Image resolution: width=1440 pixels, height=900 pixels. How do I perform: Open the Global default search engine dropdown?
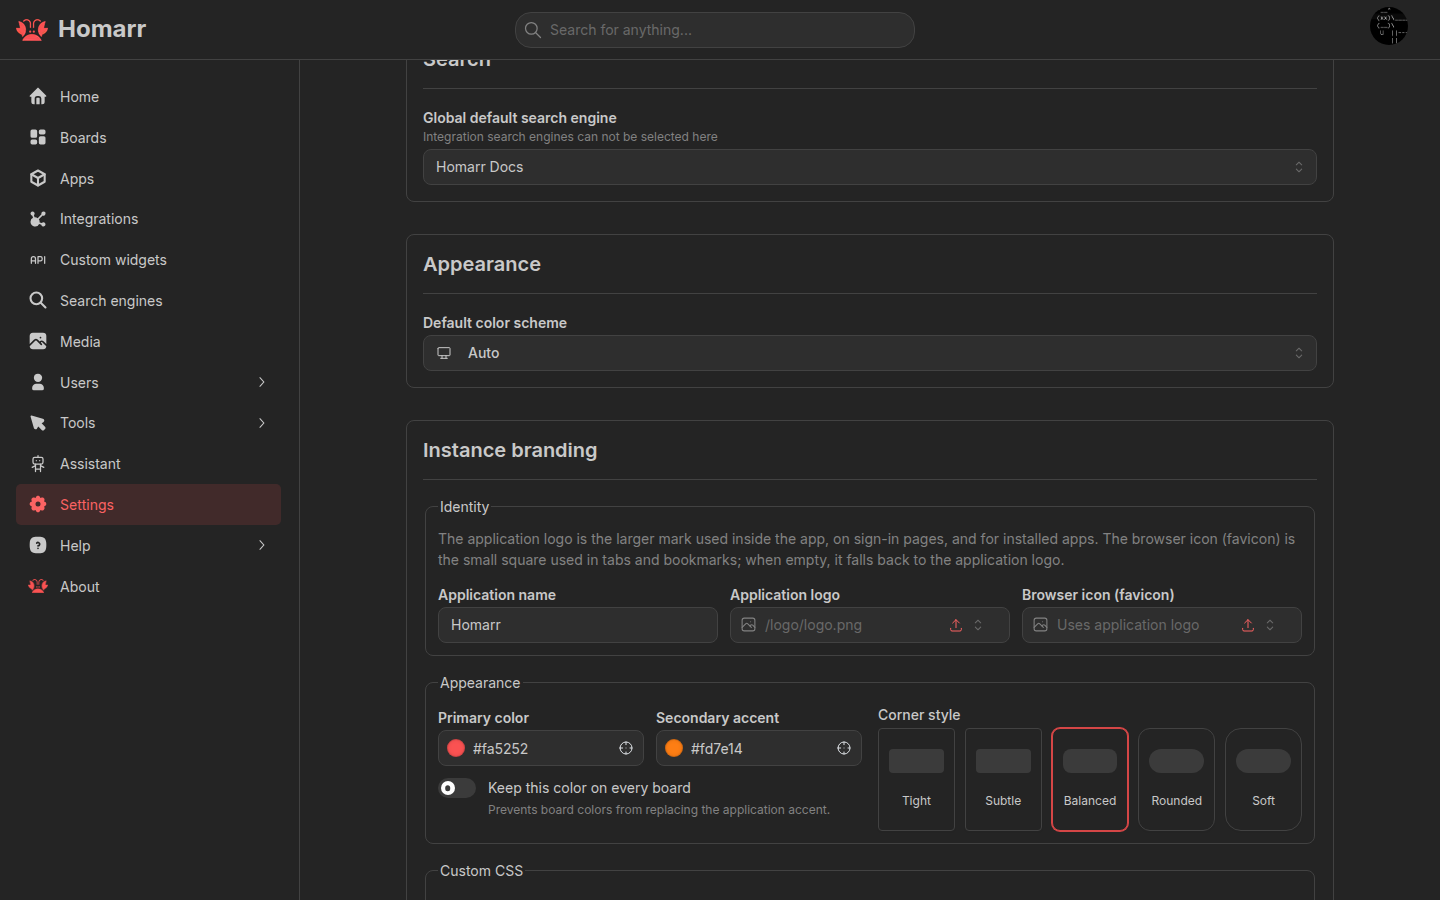[870, 167]
